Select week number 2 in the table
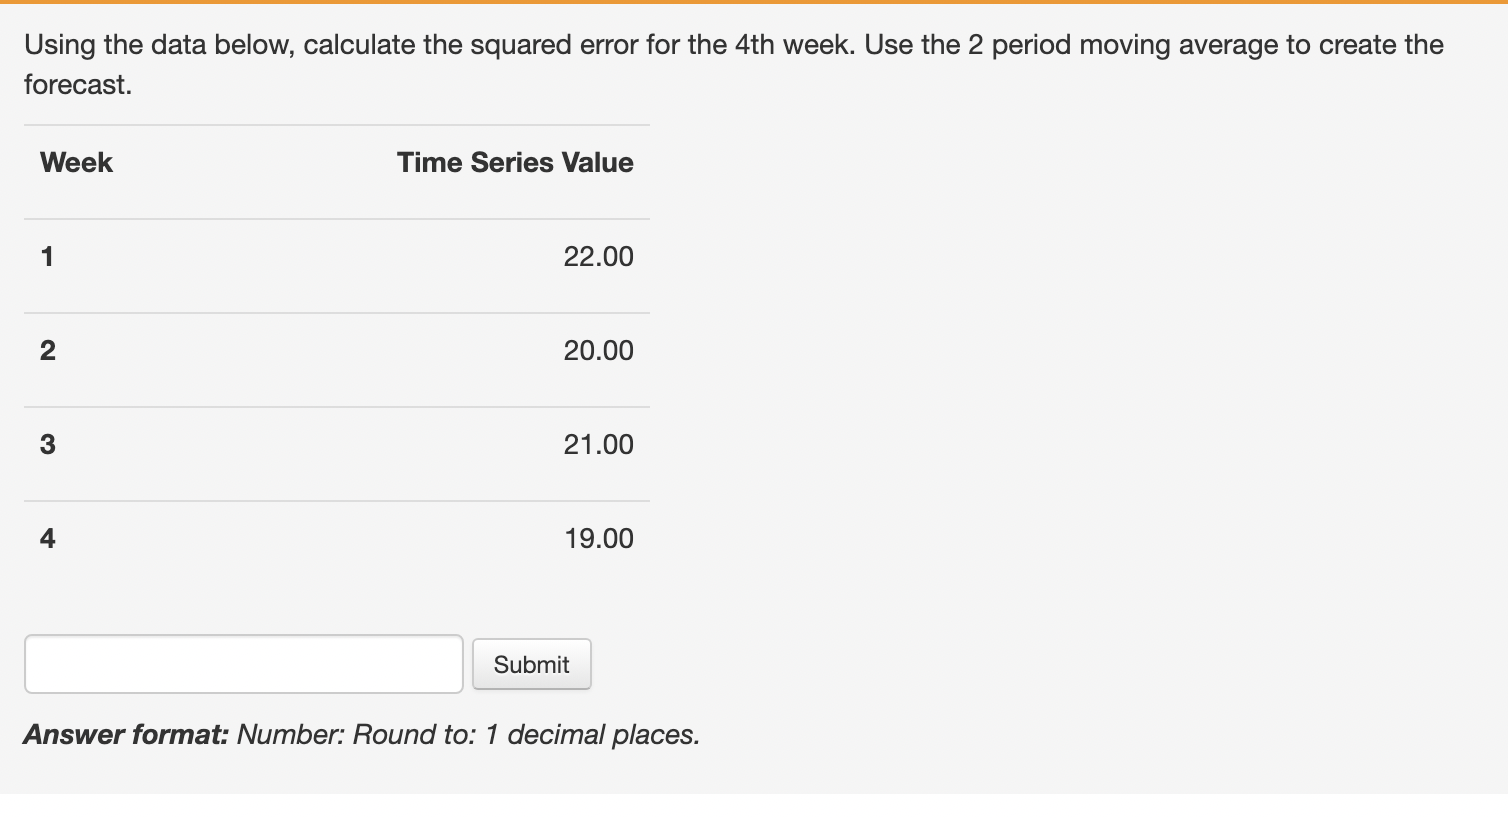The width and height of the screenshot is (1508, 818). click(x=46, y=350)
